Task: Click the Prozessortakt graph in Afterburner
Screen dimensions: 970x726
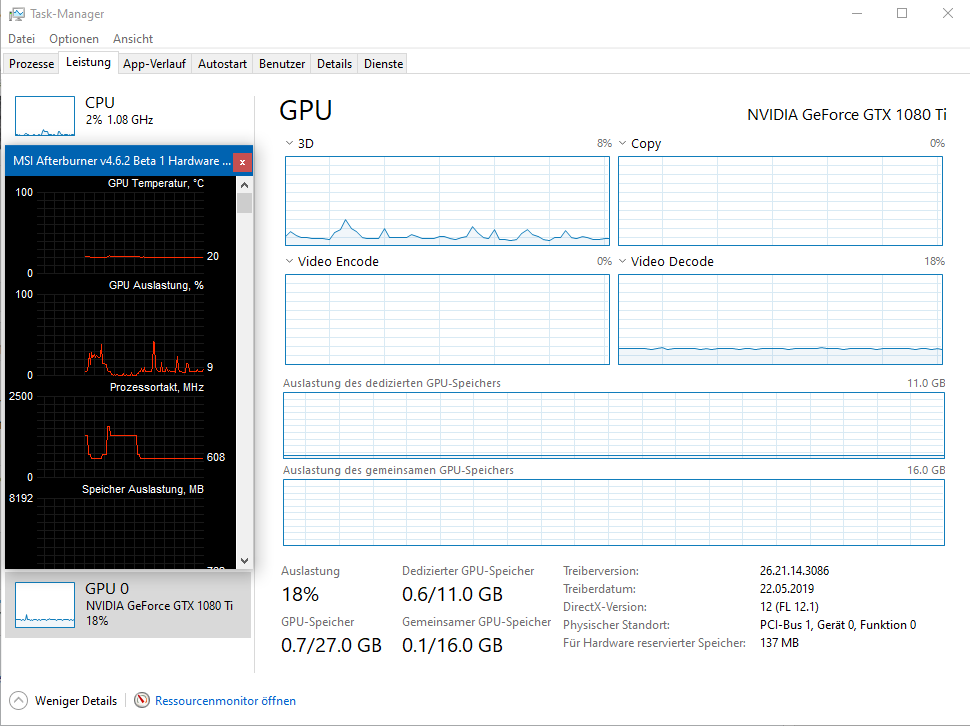Action: [x=121, y=437]
